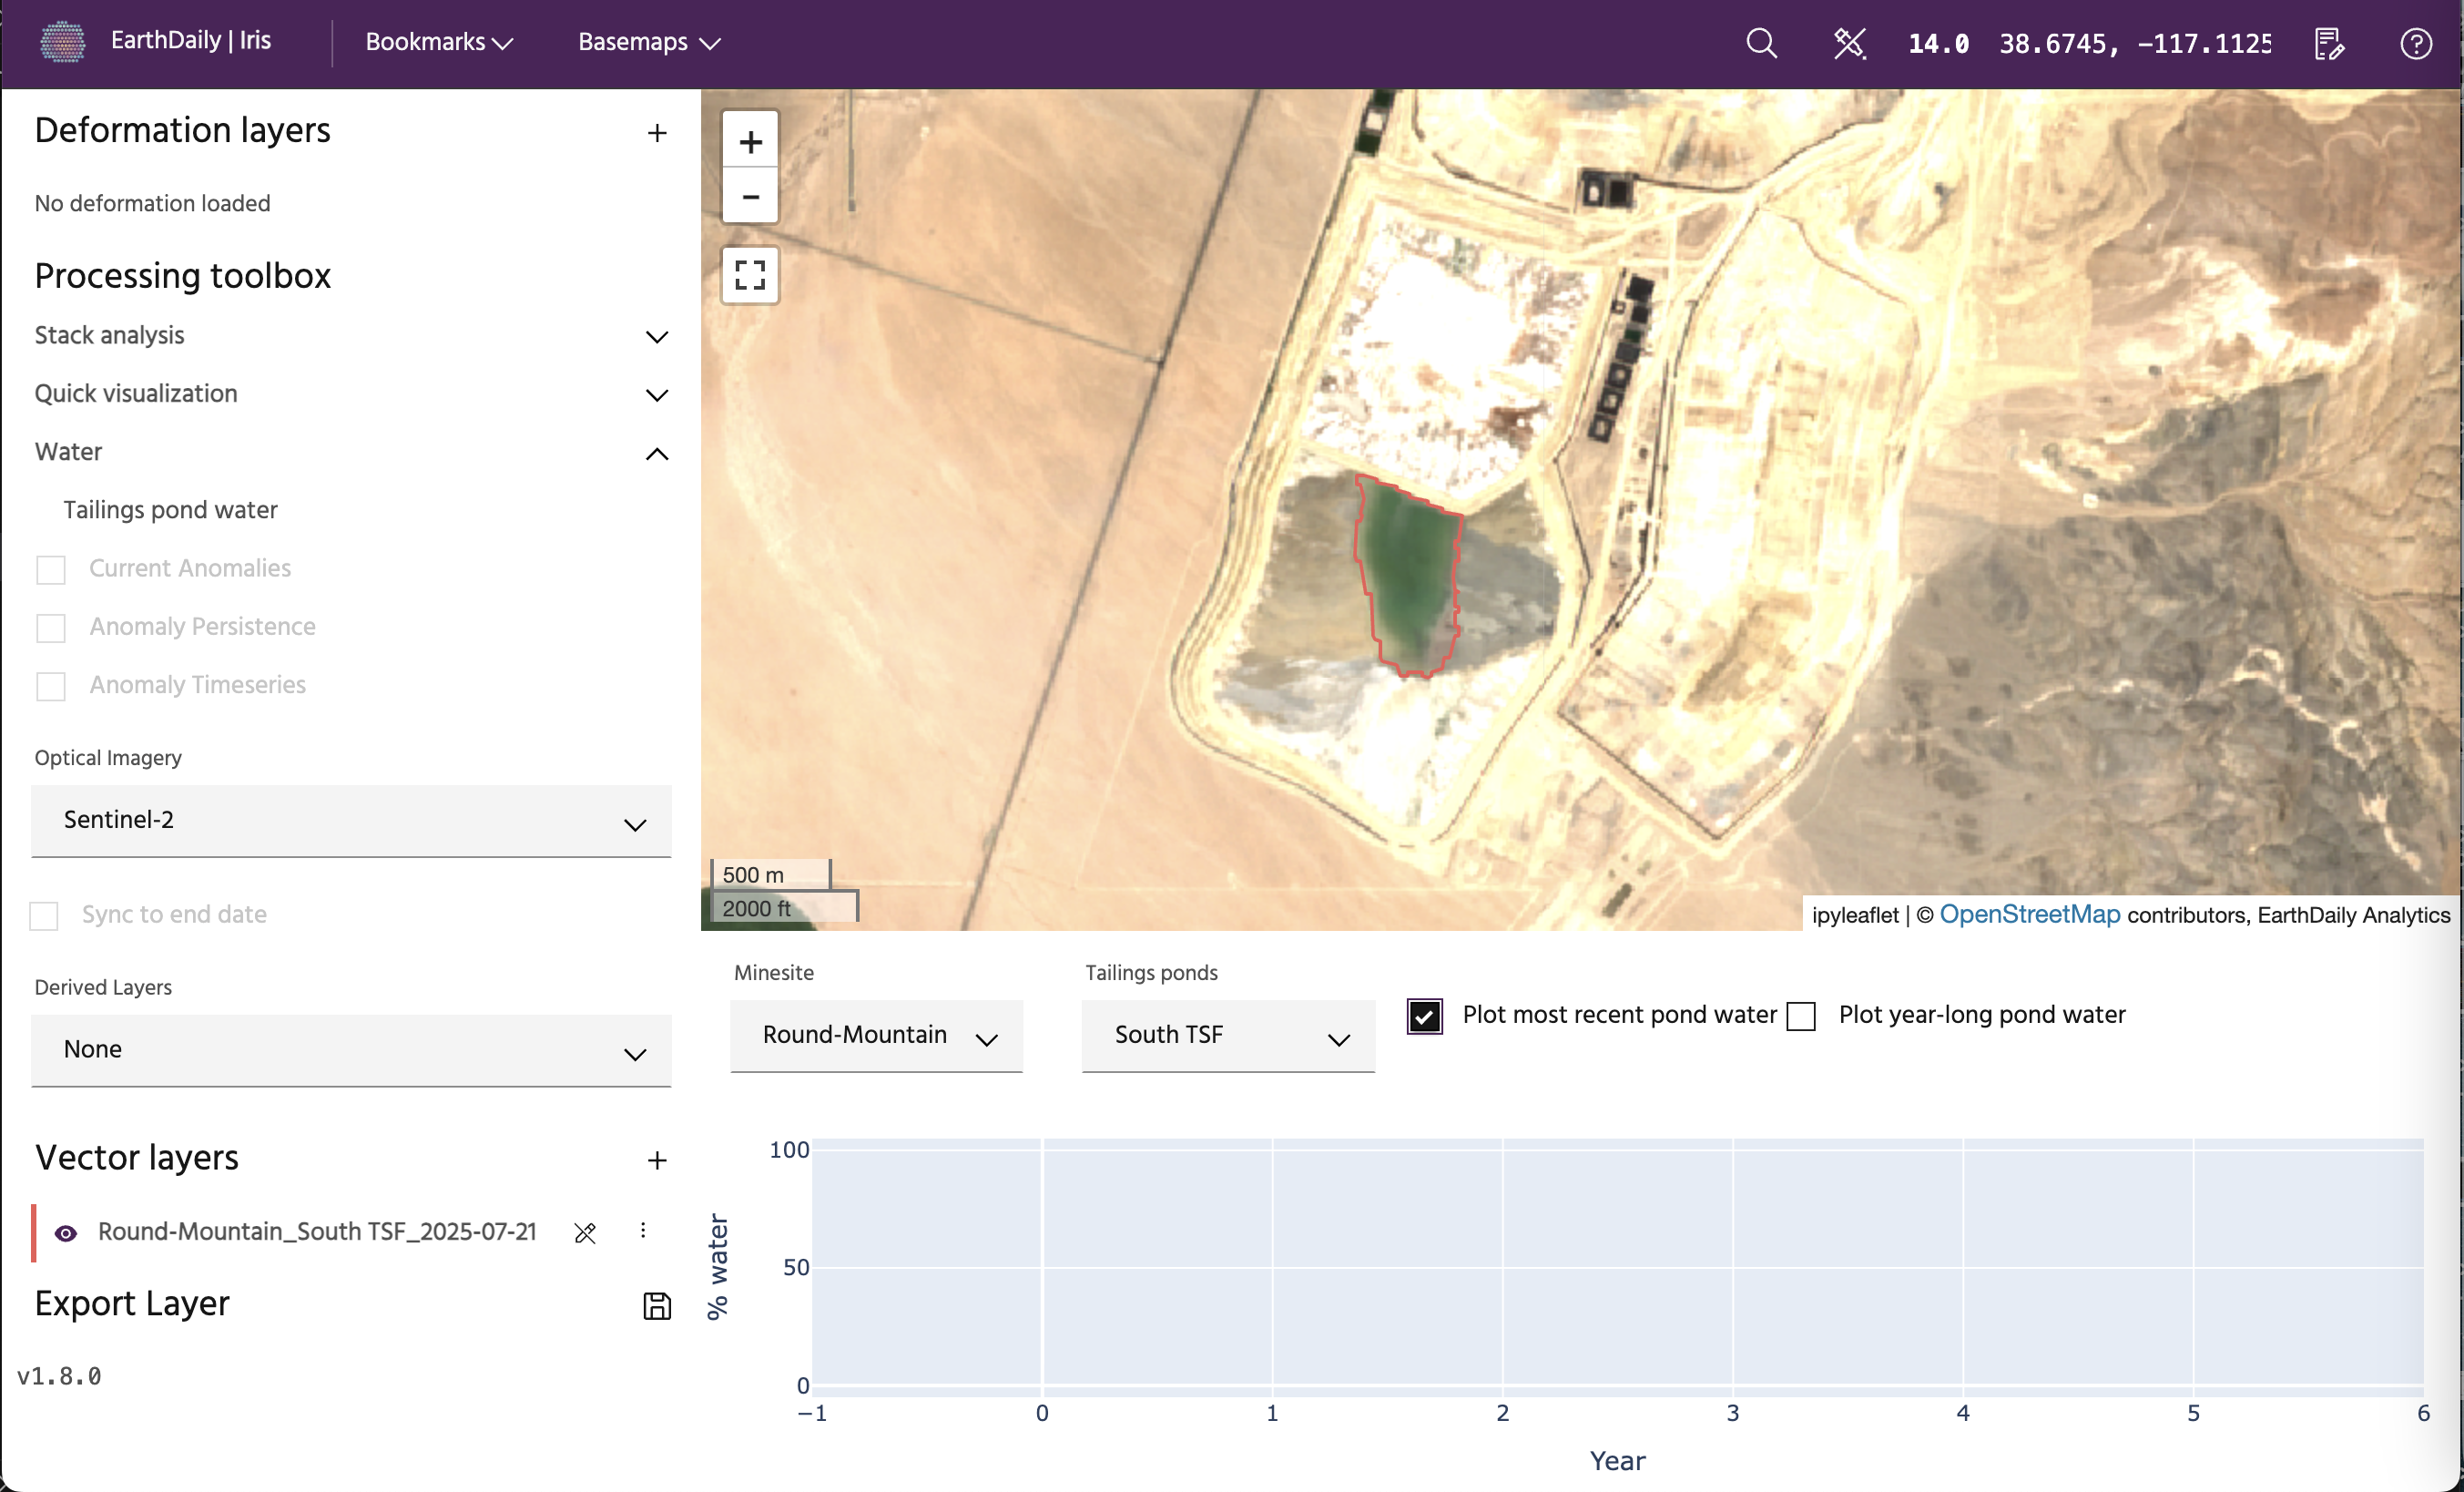Zoom in on the map

(750, 141)
